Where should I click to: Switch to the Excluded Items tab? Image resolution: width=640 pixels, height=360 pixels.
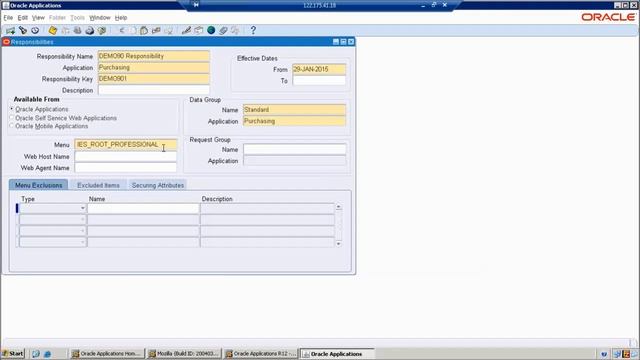[x=98, y=185]
